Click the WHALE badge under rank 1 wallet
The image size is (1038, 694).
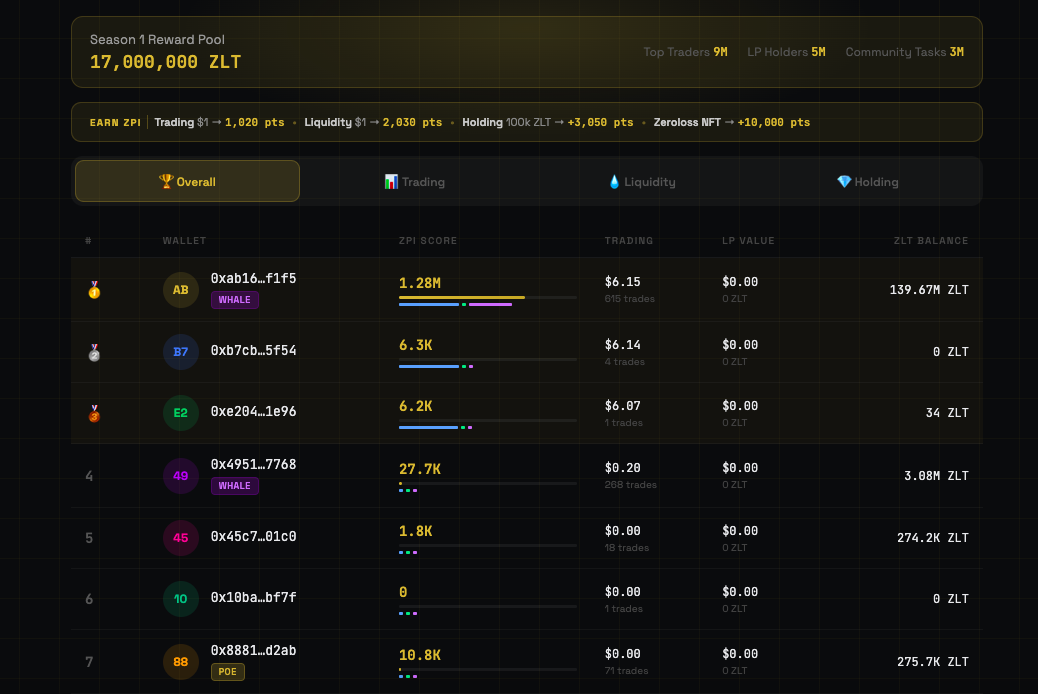click(x=234, y=299)
